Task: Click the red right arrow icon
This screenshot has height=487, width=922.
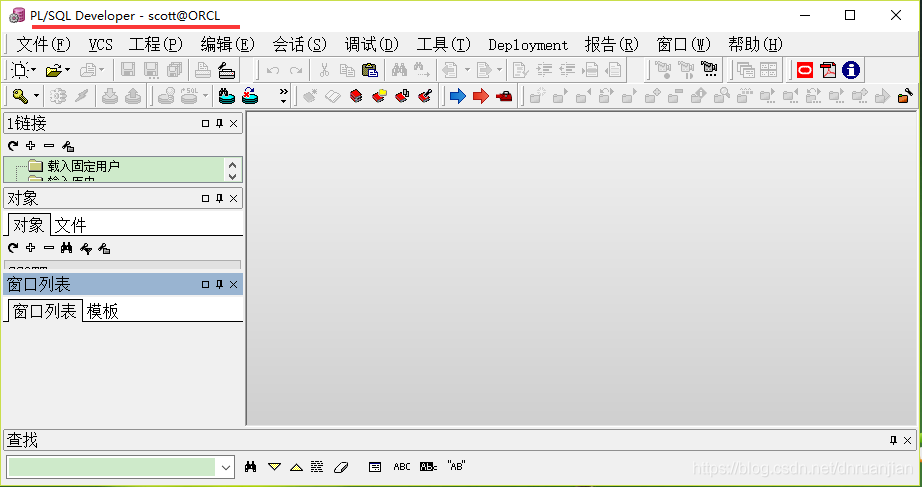Action: coord(481,96)
